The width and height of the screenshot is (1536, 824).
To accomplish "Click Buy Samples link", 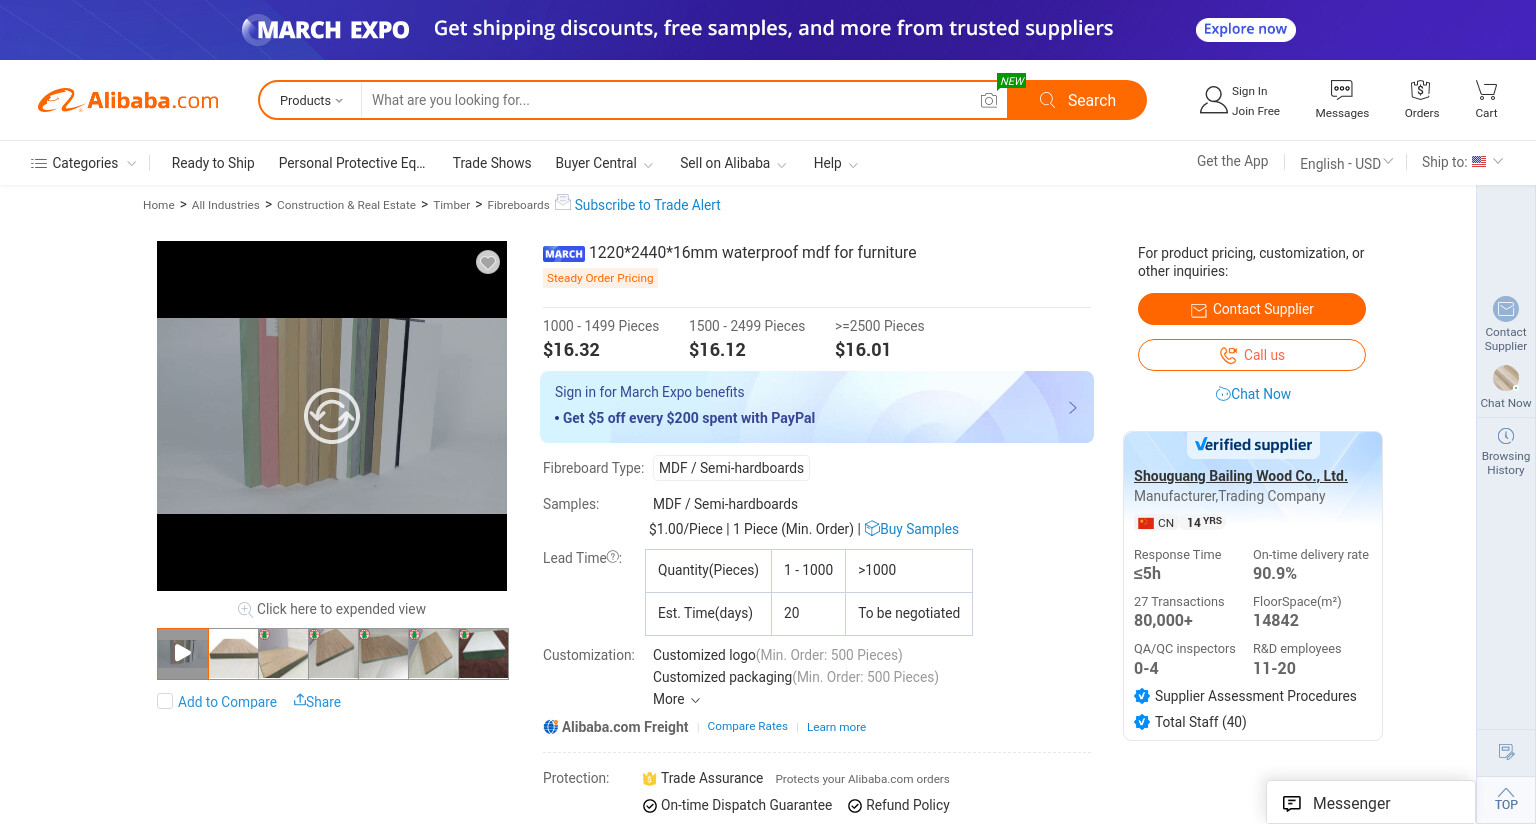I will click(x=911, y=528).
